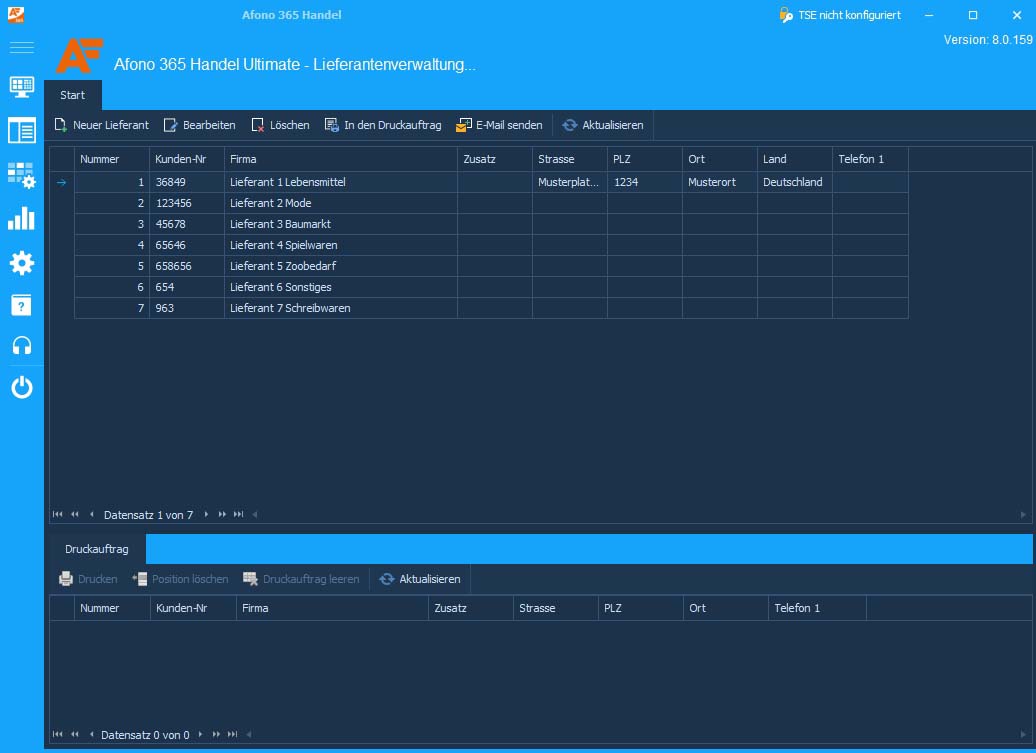Screen dimensions: 1036x753
Task: Select row Lieferant 3 Baumarkt
Action: click(491, 224)
